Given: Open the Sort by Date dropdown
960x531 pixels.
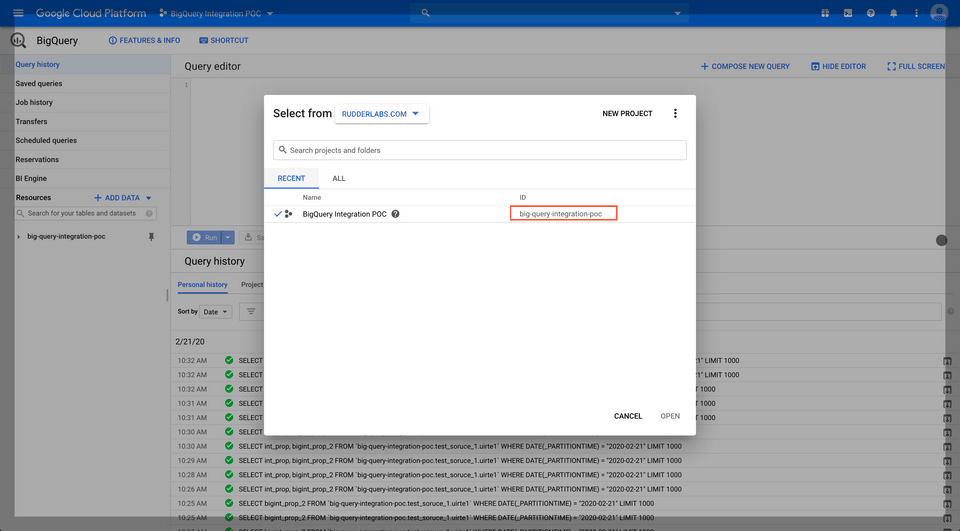Looking at the screenshot, I should (x=216, y=312).
